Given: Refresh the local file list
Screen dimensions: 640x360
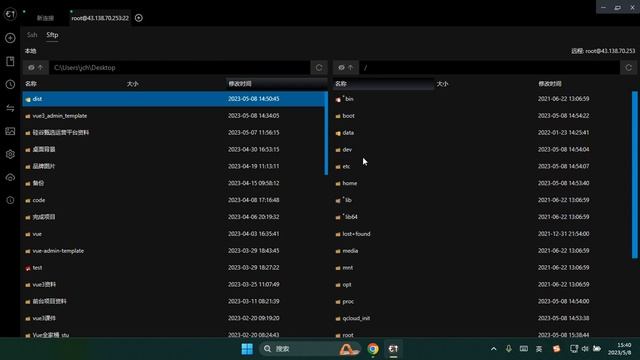Looking at the screenshot, I should tap(319, 68).
